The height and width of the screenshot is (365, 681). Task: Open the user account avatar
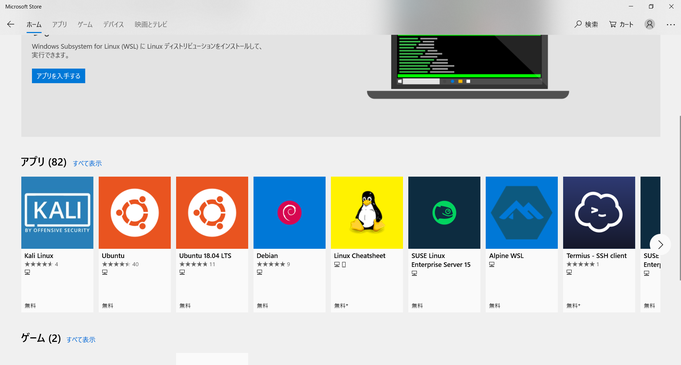pyautogui.click(x=649, y=24)
